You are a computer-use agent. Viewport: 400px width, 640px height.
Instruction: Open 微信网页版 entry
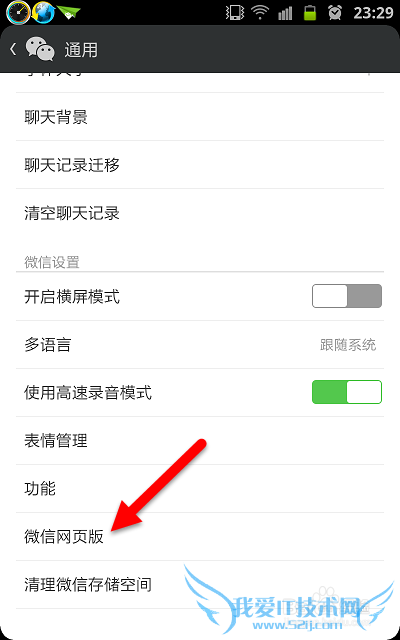[x=200, y=537]
